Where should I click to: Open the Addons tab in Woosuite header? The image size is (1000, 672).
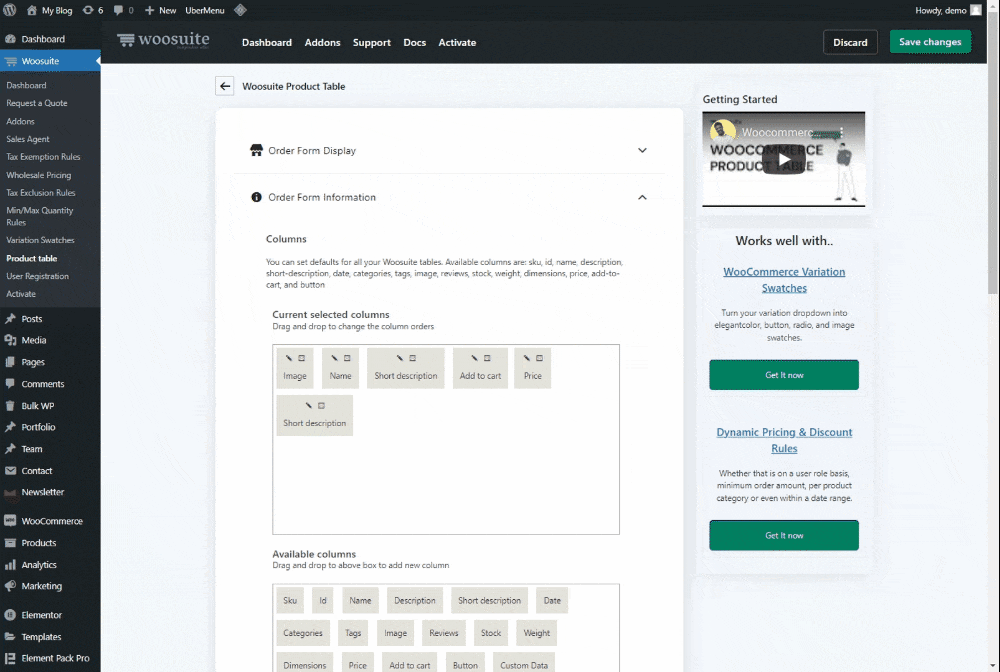[323, 42]
